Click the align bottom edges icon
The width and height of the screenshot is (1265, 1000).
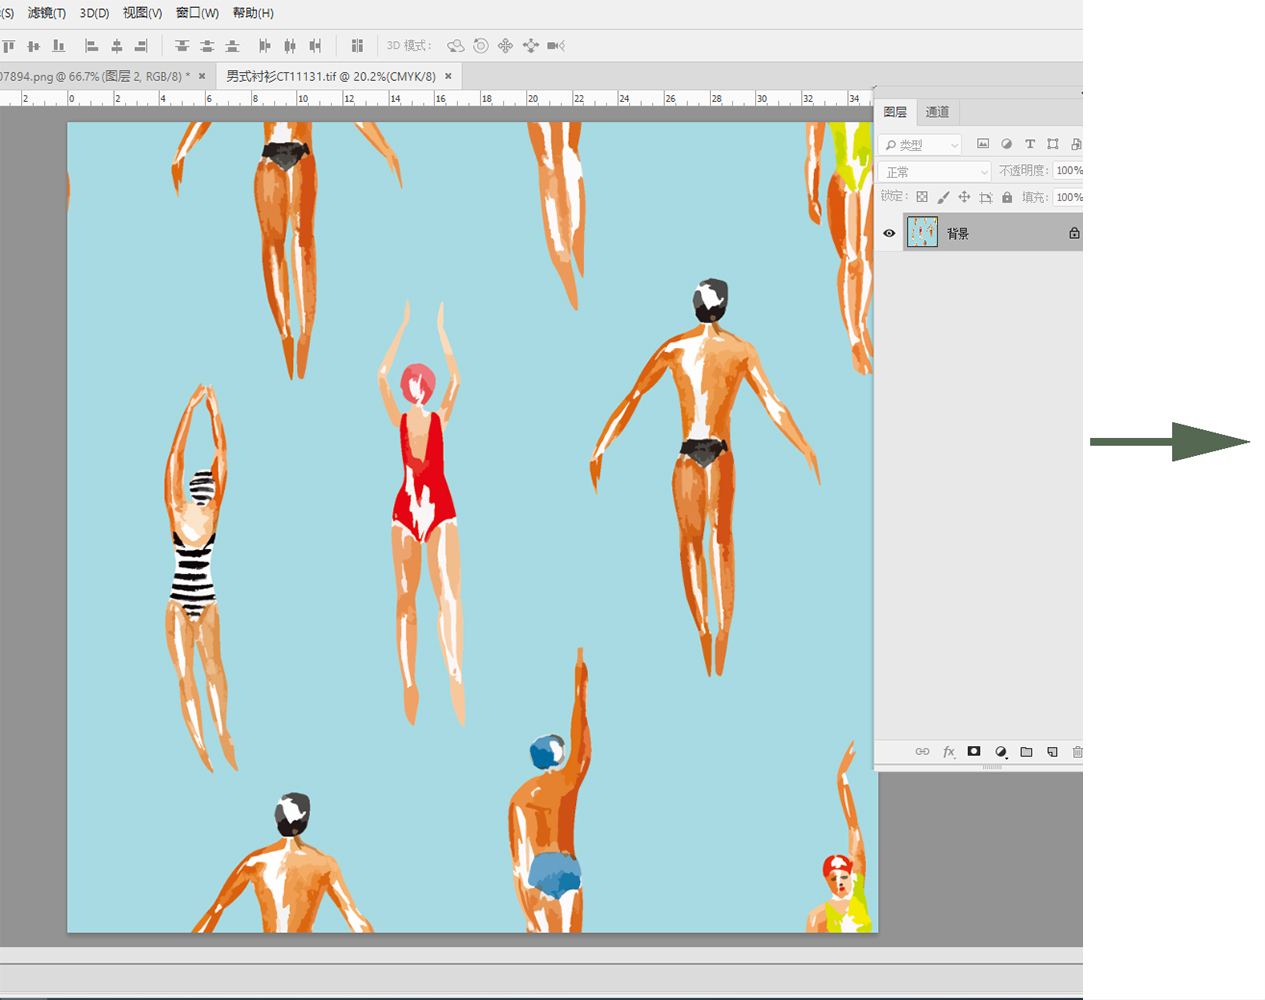(x=59, y=46)
